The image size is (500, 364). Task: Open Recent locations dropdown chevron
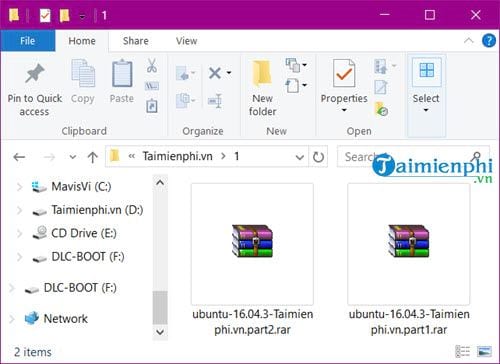(73, 157)
